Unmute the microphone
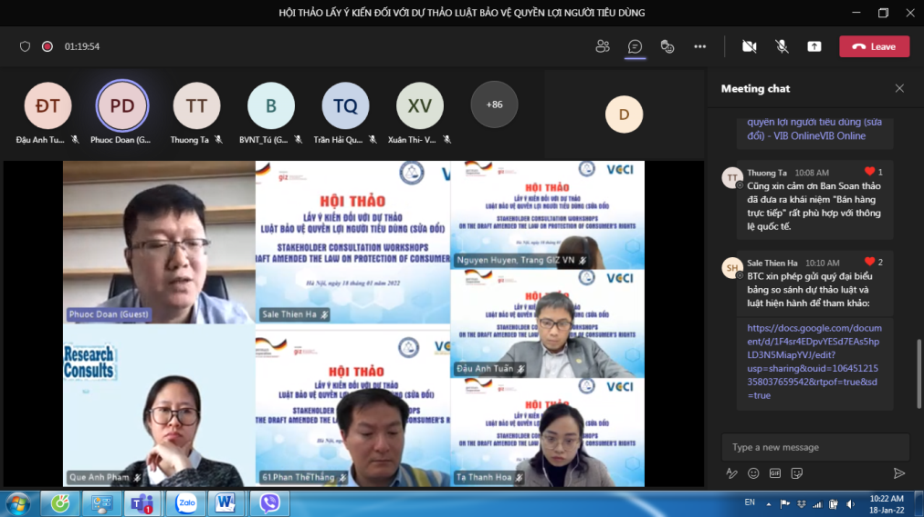 click(782, 46)
